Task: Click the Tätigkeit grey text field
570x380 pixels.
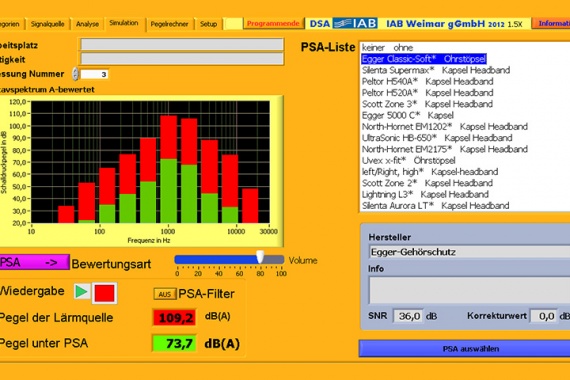Action: 182,59
